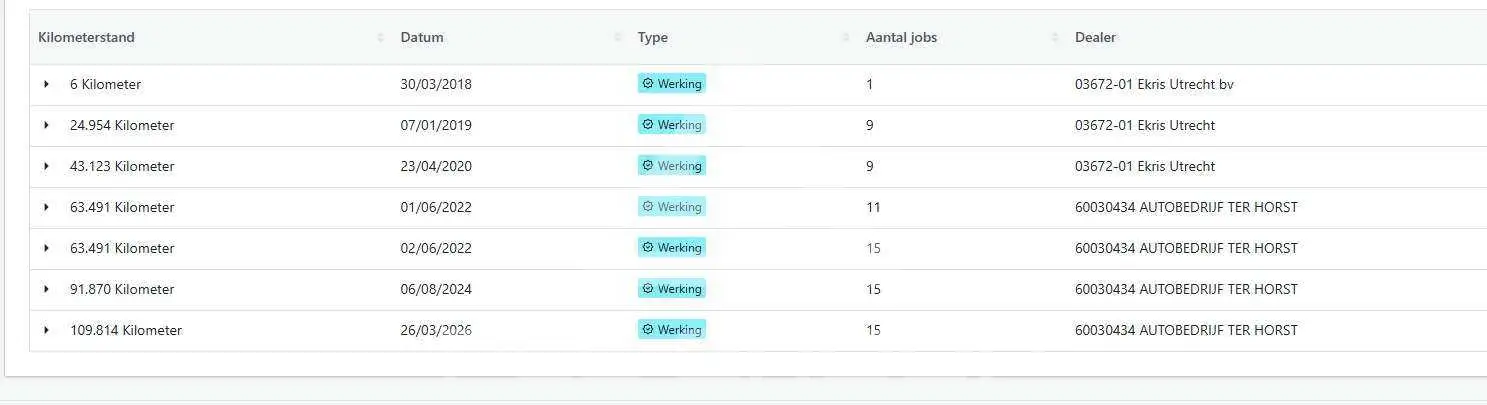Click Werking badge for 06/08/2024

[x=672, y=289]
